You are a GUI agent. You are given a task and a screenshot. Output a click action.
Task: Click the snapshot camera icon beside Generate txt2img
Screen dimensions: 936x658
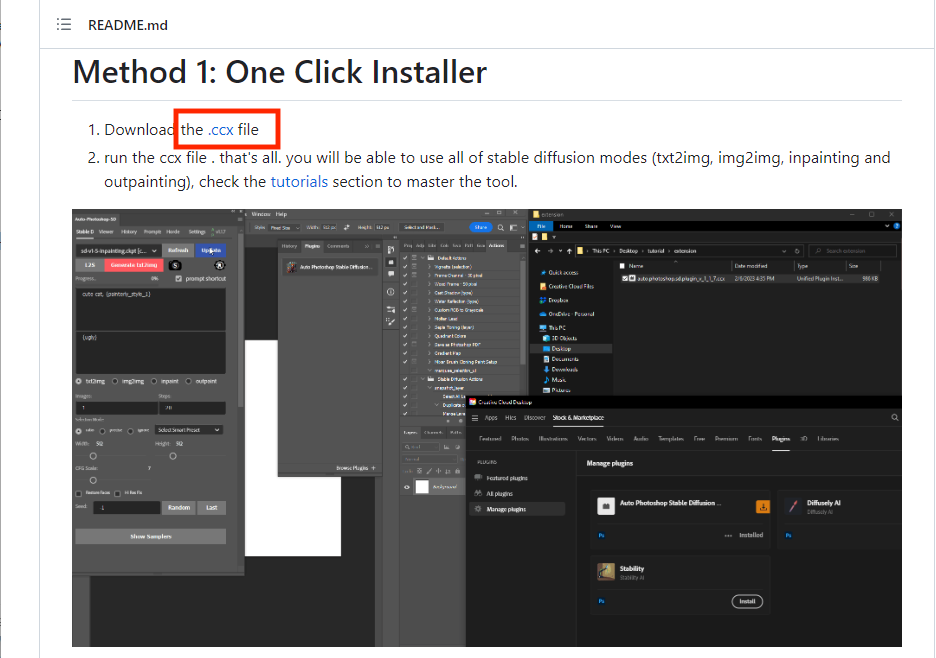click(x=175, y=265)
